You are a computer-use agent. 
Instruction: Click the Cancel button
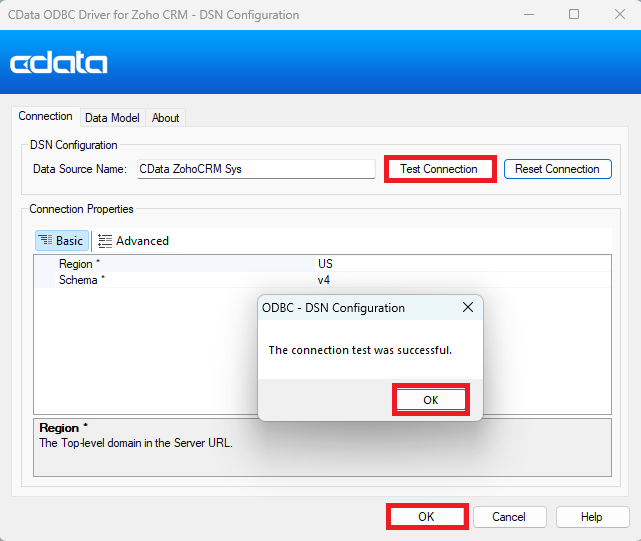click(509, 517)
